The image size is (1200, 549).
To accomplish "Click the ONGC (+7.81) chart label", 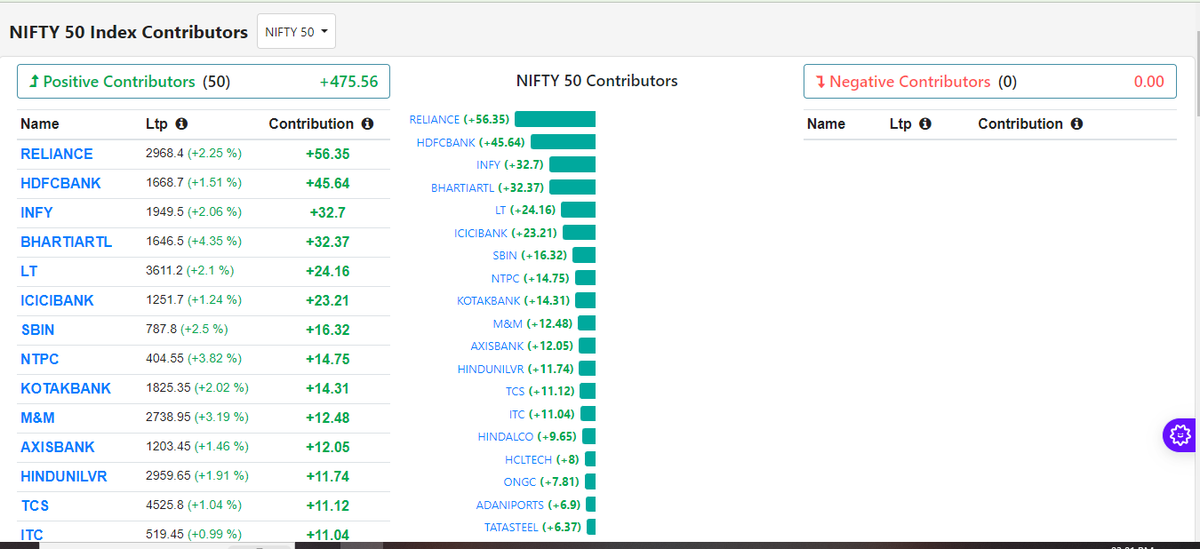I will tap(542, 482).
